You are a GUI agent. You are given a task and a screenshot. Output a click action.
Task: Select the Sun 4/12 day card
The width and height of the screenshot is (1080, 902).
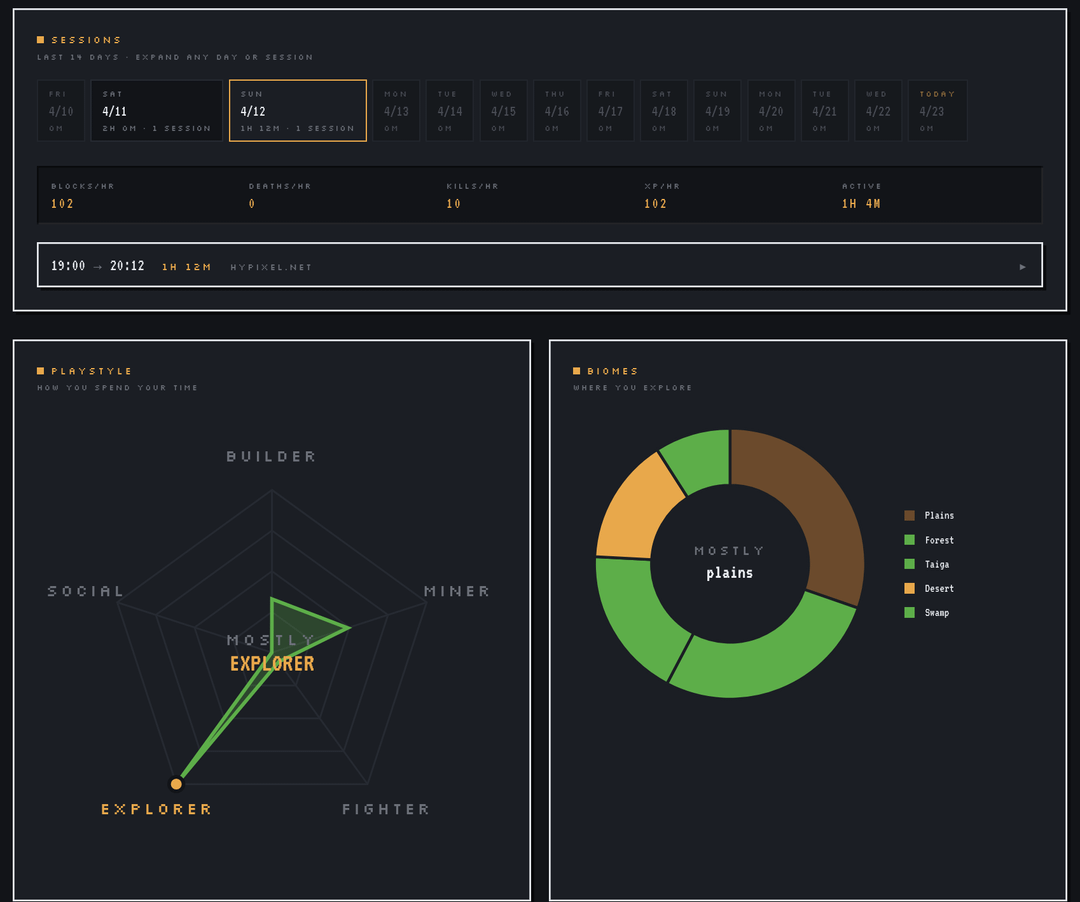pyautogui.click(x=297, y=111)
